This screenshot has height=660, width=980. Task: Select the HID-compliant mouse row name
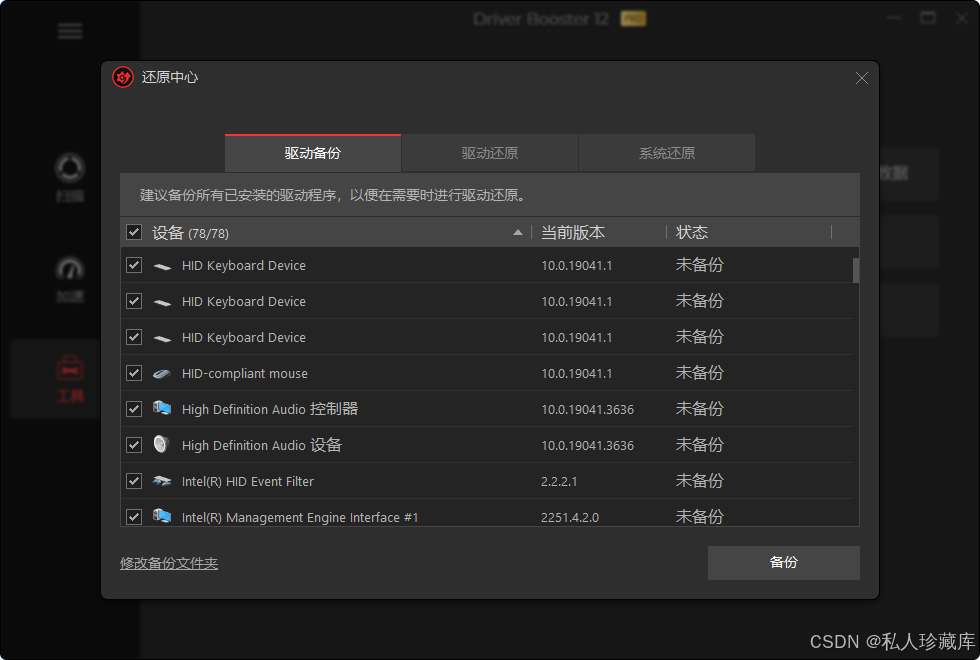tap(245, 374)
